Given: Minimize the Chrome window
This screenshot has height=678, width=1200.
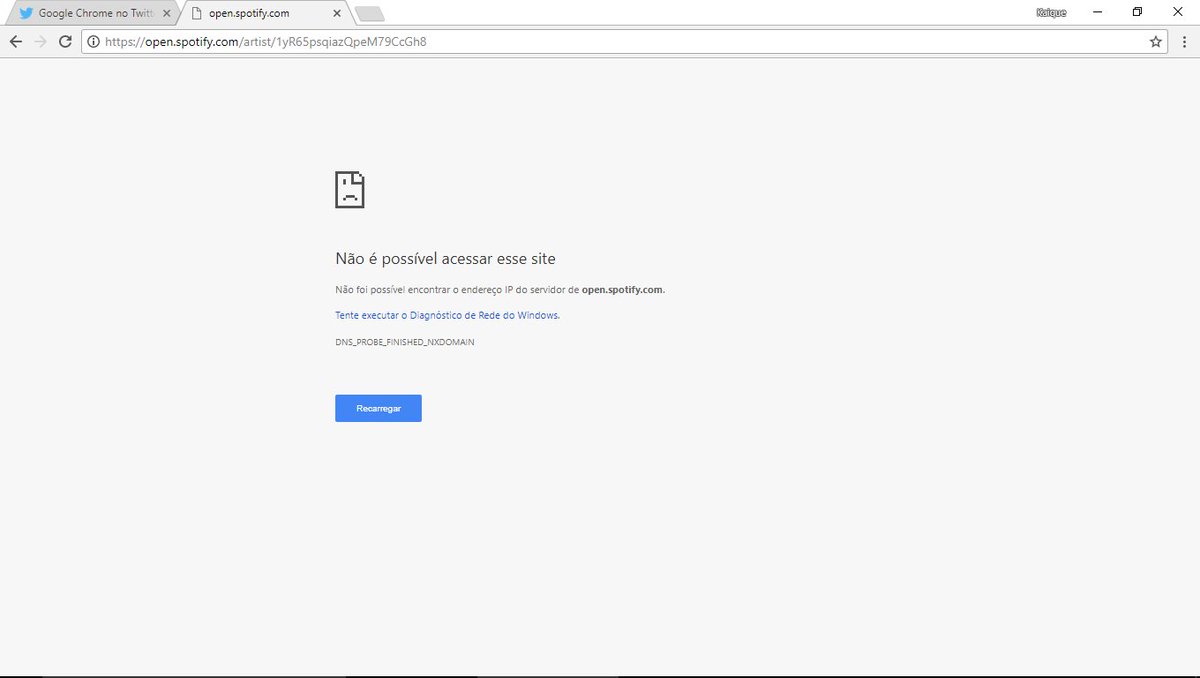Looking at the screenshot, I should [x=1097, y=12].
